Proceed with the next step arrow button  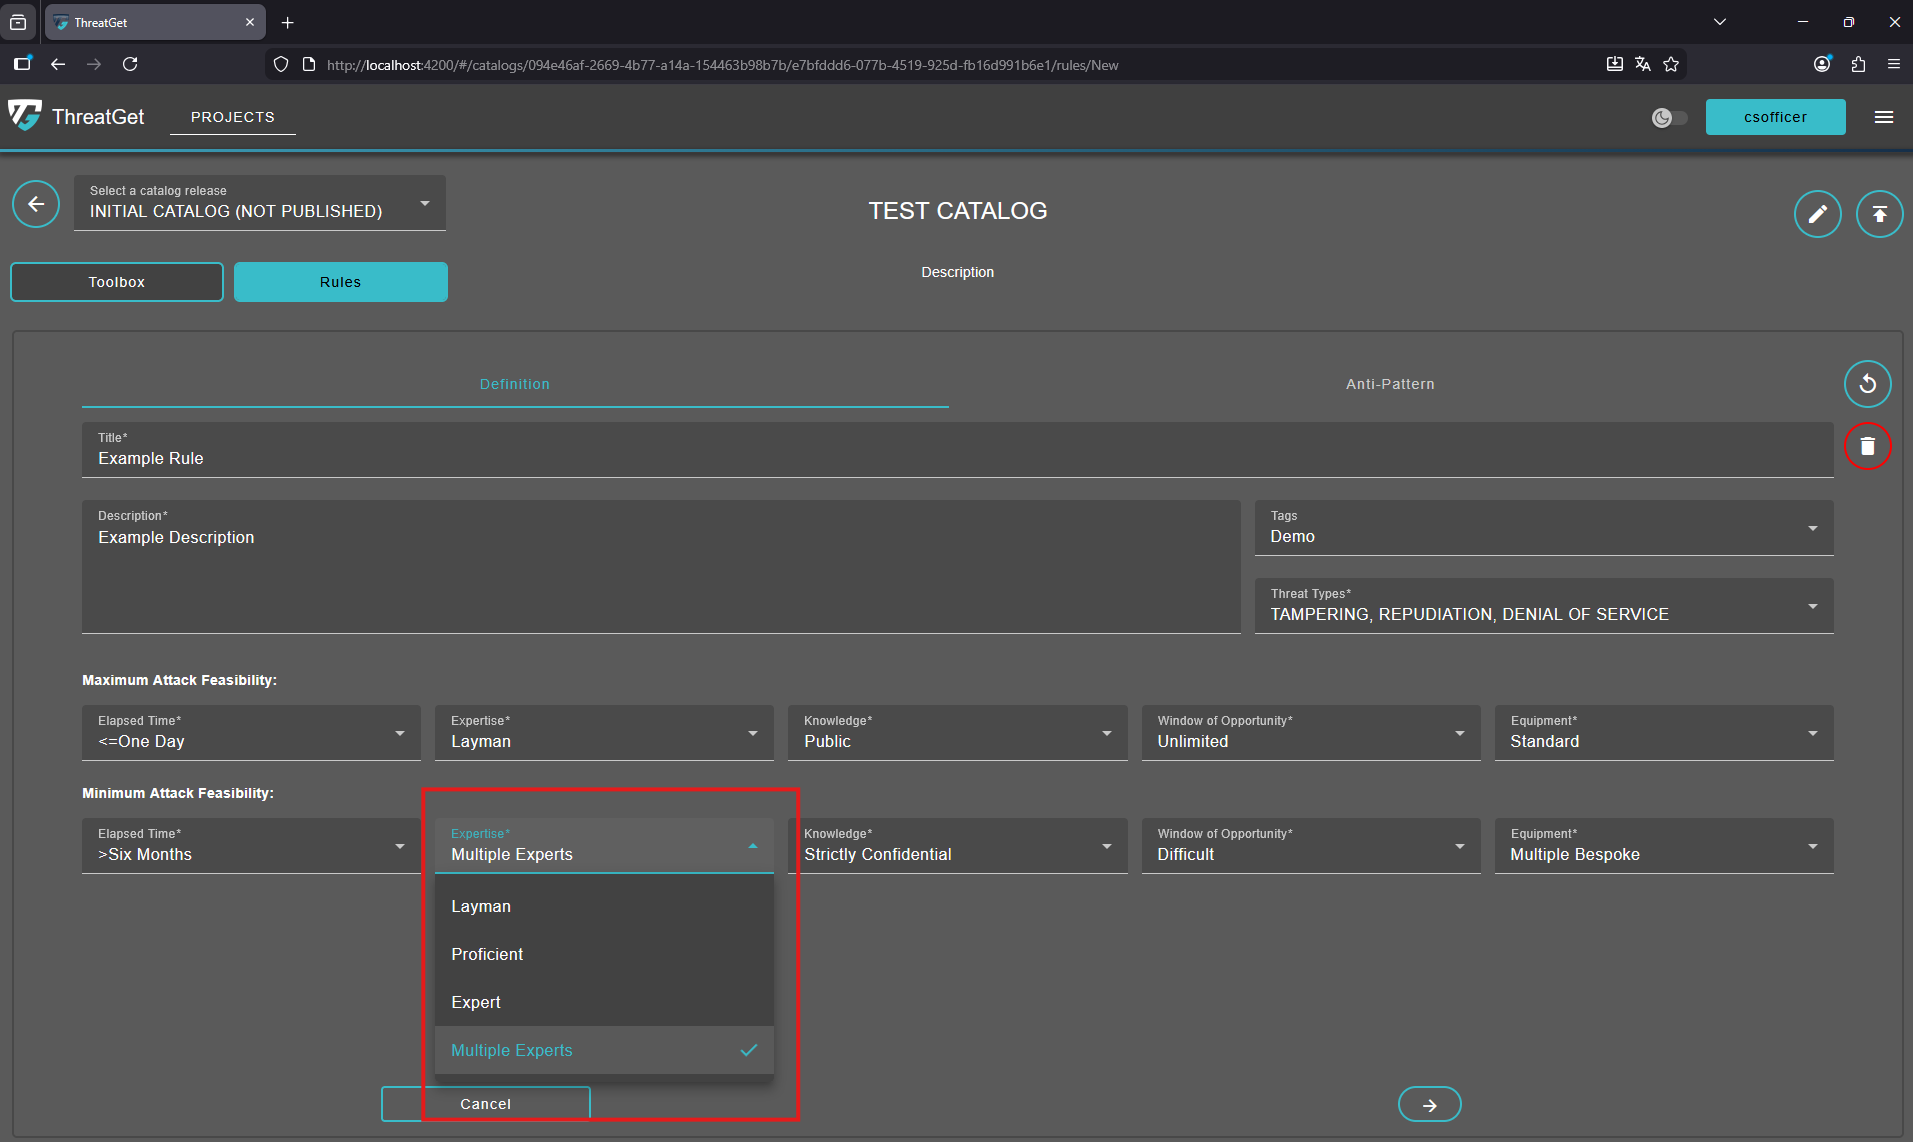[x=1429, y=1104]
